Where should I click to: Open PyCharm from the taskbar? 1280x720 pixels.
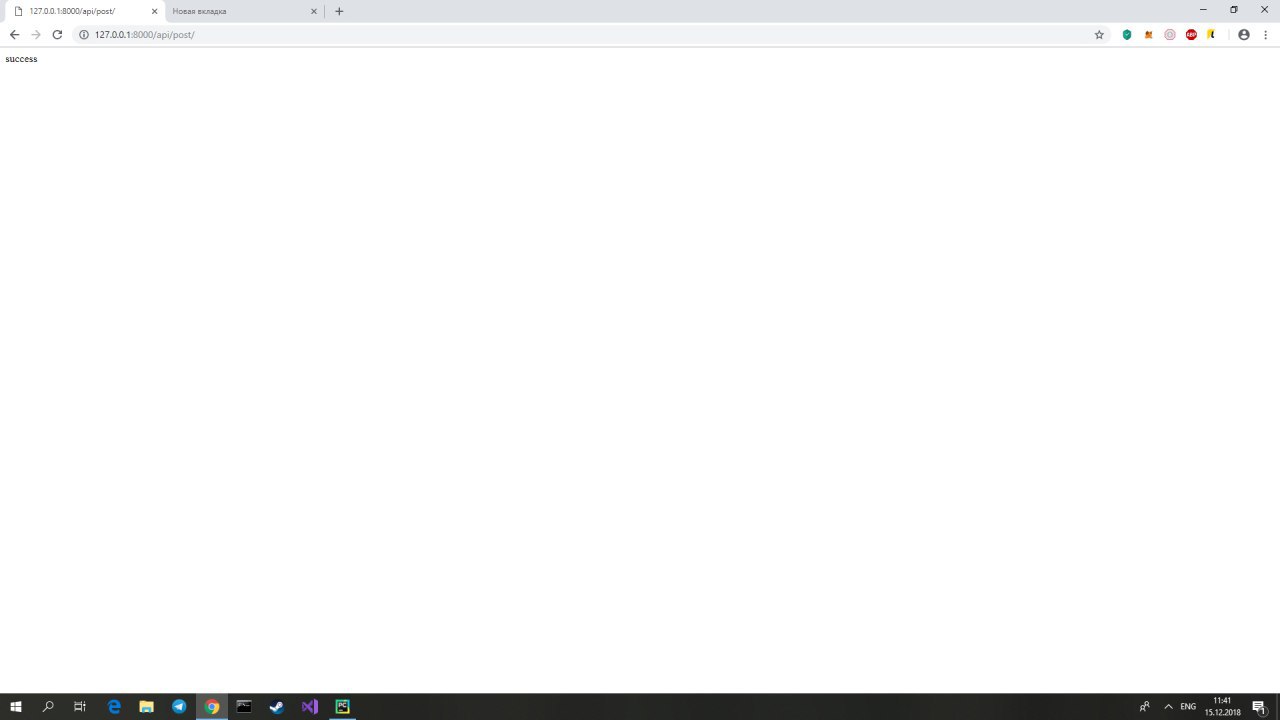342,706
